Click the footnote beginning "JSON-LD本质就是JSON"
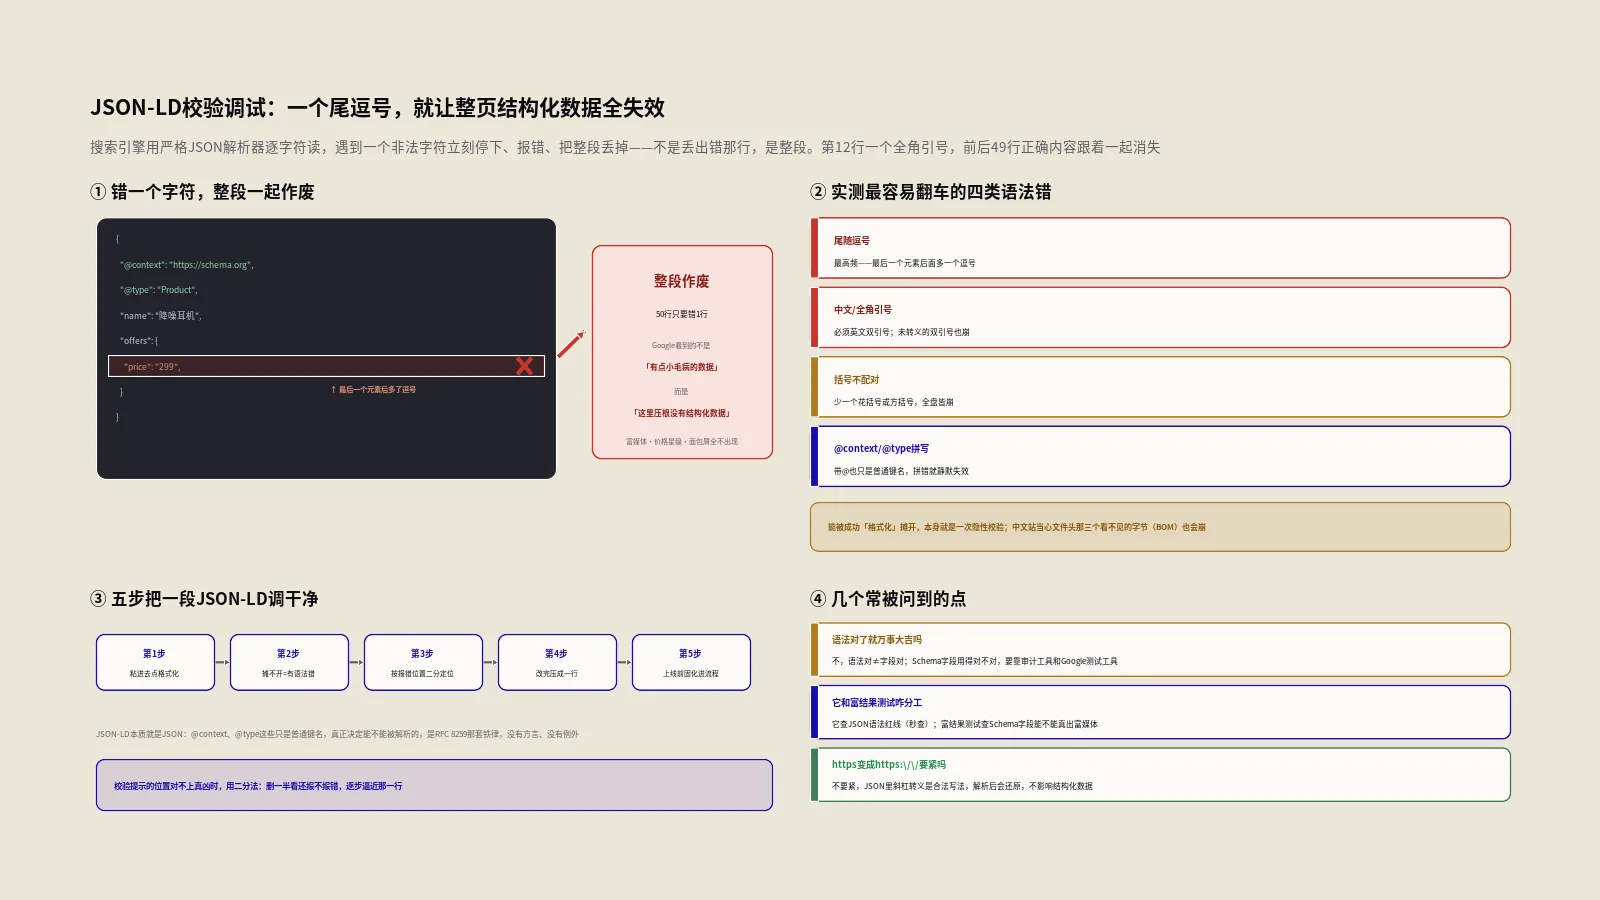The image size is (1600, 900). [337, 734]
